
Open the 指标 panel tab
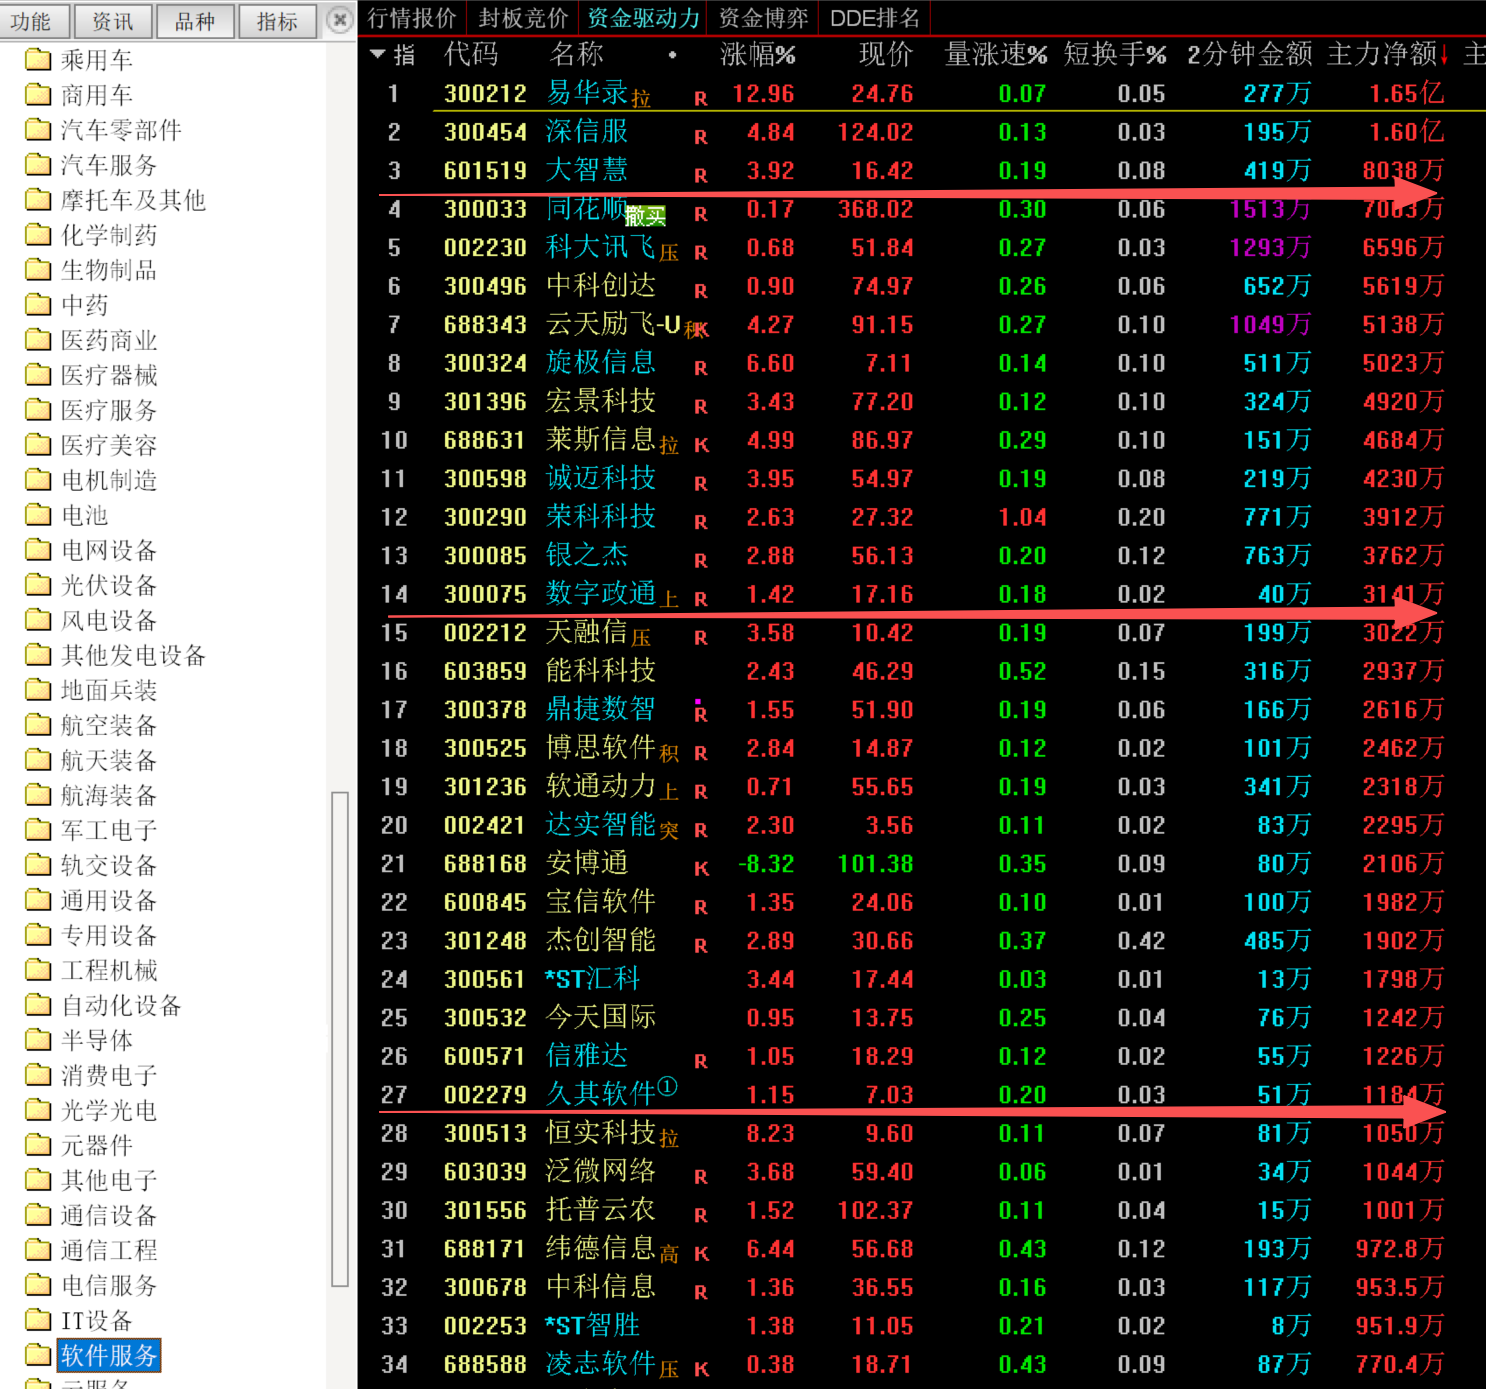click(x=277, y=21)
